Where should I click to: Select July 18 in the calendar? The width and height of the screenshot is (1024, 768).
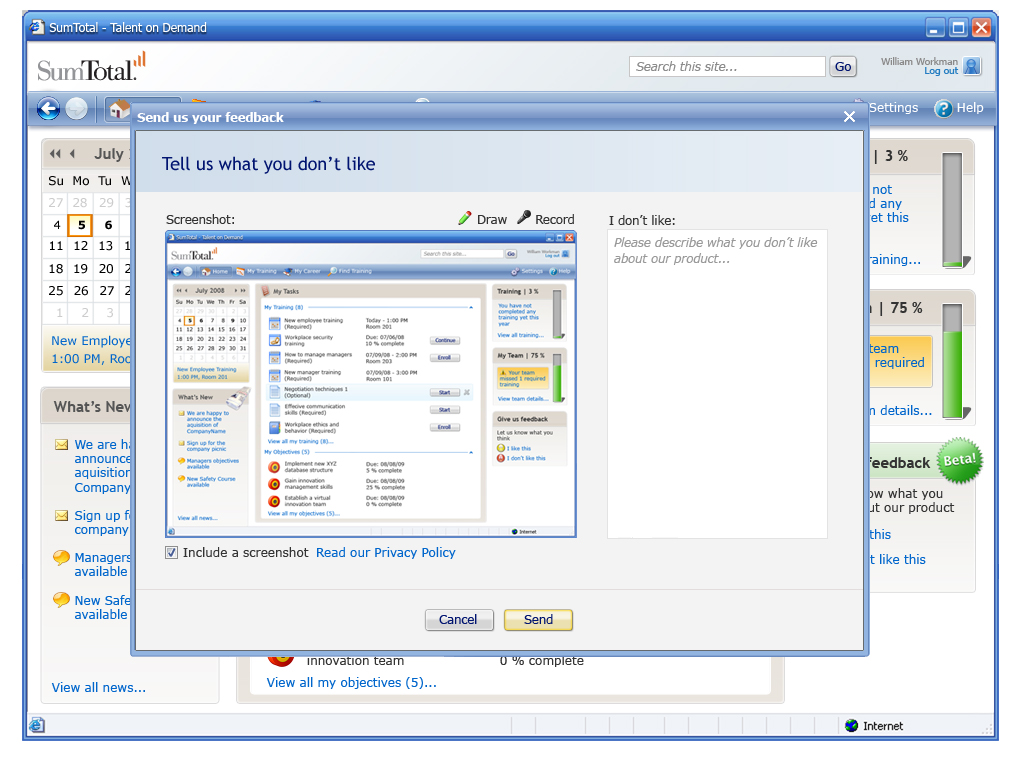point(56,268)
